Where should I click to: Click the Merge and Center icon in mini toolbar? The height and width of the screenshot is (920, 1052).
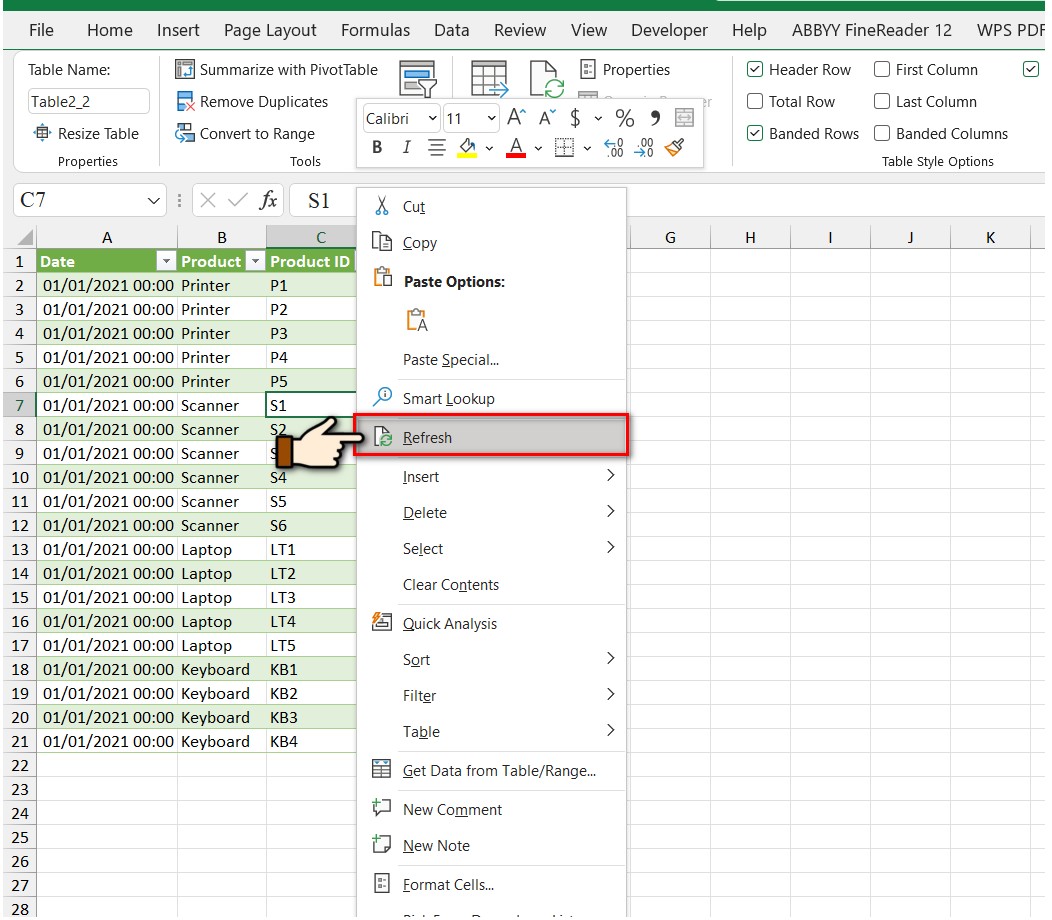click(684, 118)
